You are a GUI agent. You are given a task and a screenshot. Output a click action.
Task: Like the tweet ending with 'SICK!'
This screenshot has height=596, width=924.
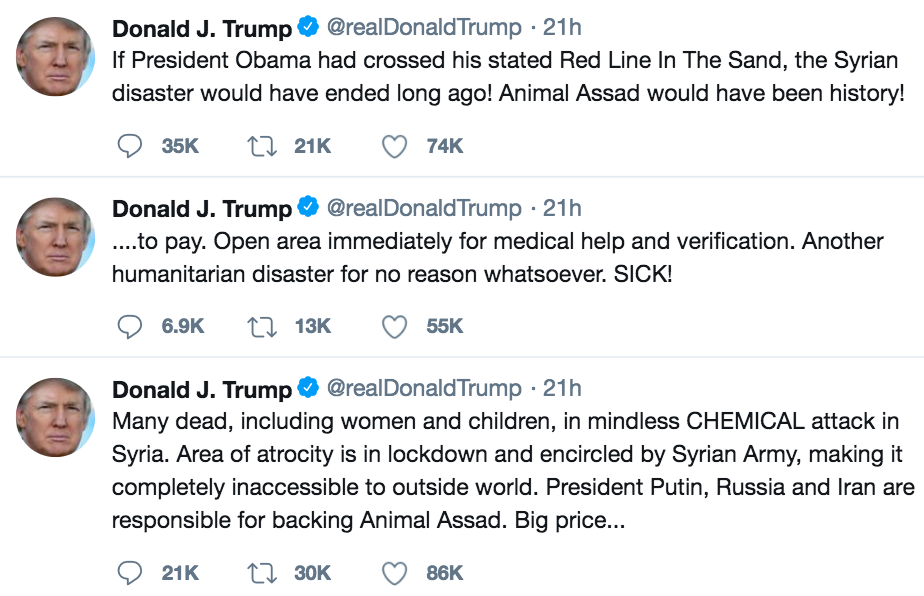pos(395,326)
